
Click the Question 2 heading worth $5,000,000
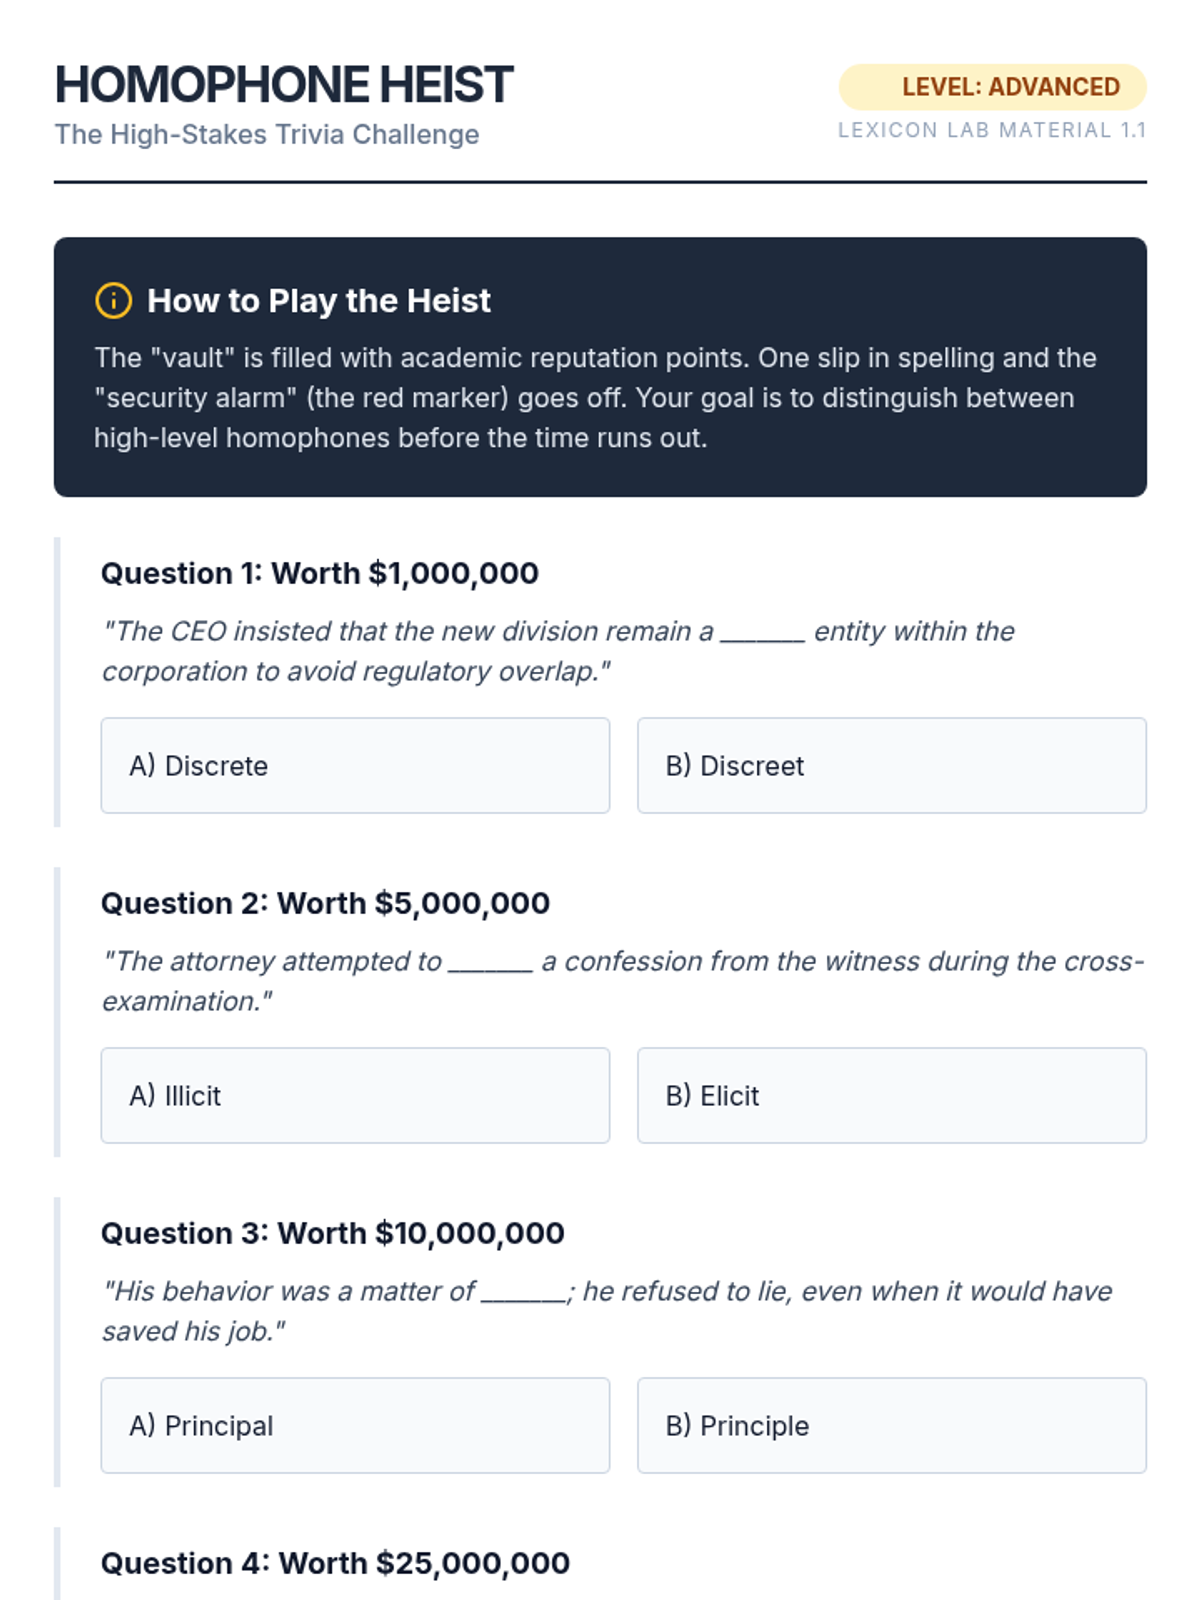click(325, 903)
